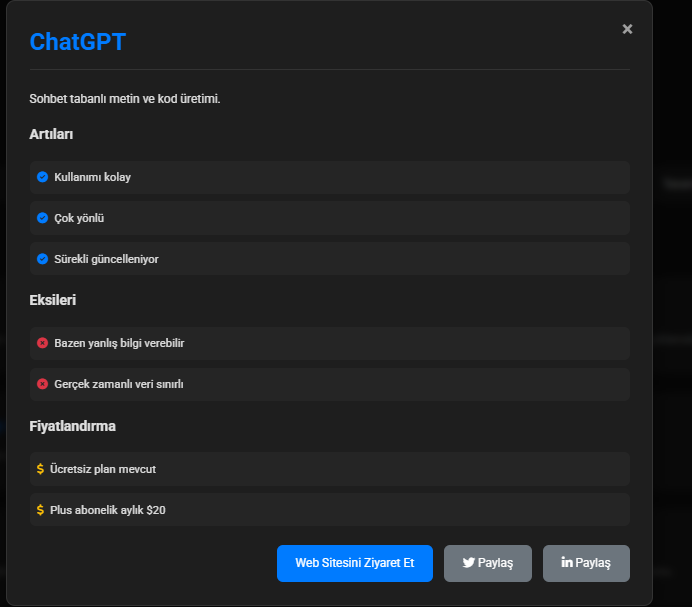Click the Artıları section heading
Image resolution: width=692 pixels, height=607 pixels.
click(51, 134)
